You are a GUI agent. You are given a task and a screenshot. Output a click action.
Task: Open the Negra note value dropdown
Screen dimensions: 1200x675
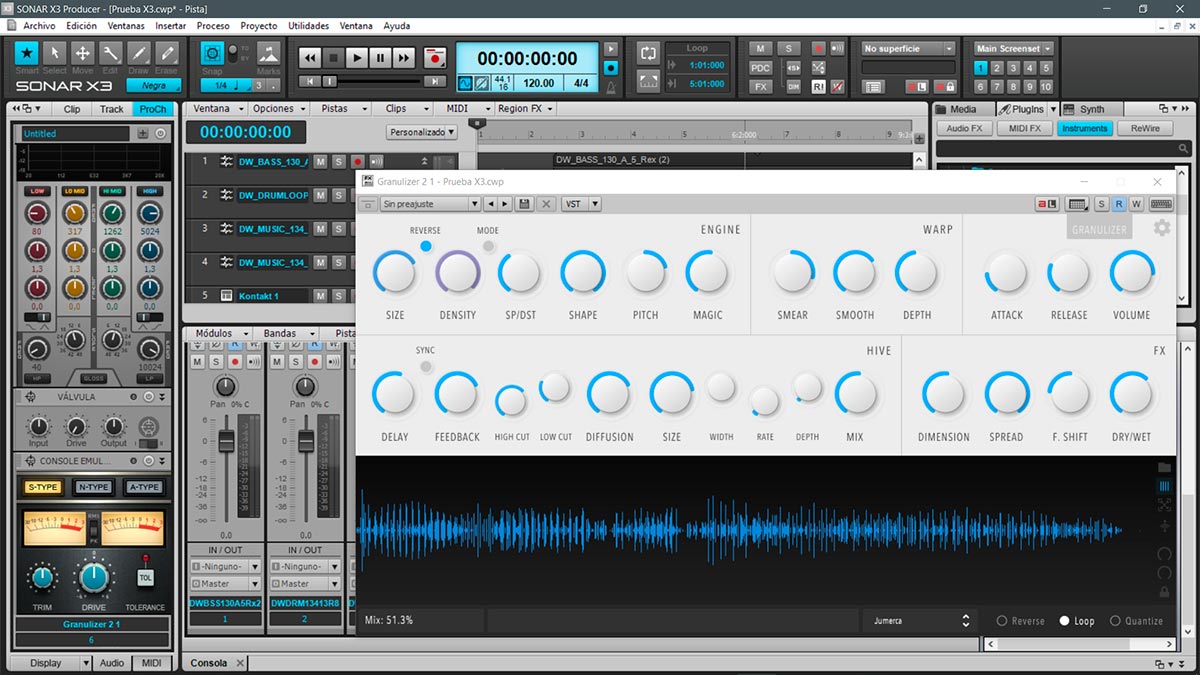click(153, 86)
